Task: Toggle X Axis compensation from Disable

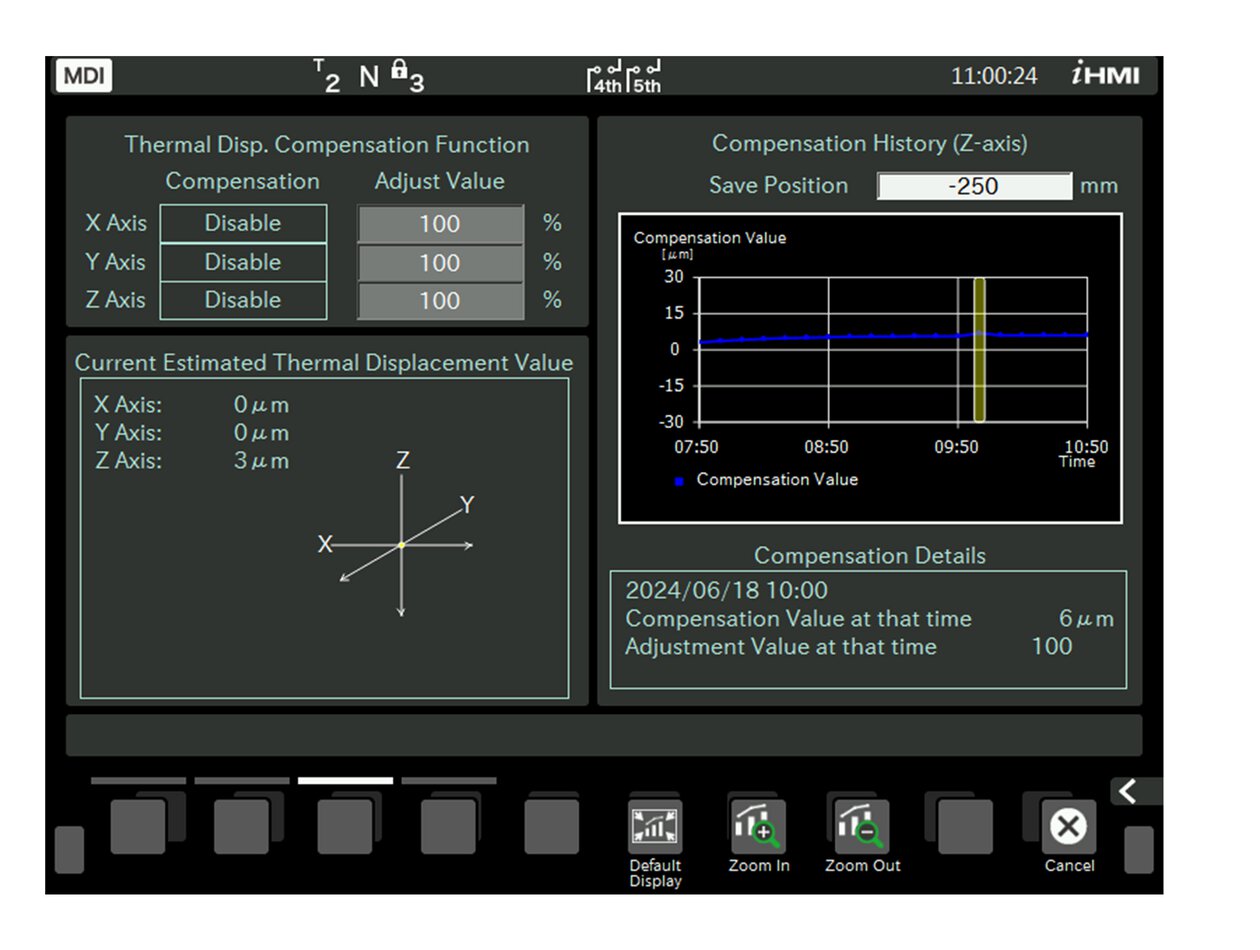Action: [243, 223]
